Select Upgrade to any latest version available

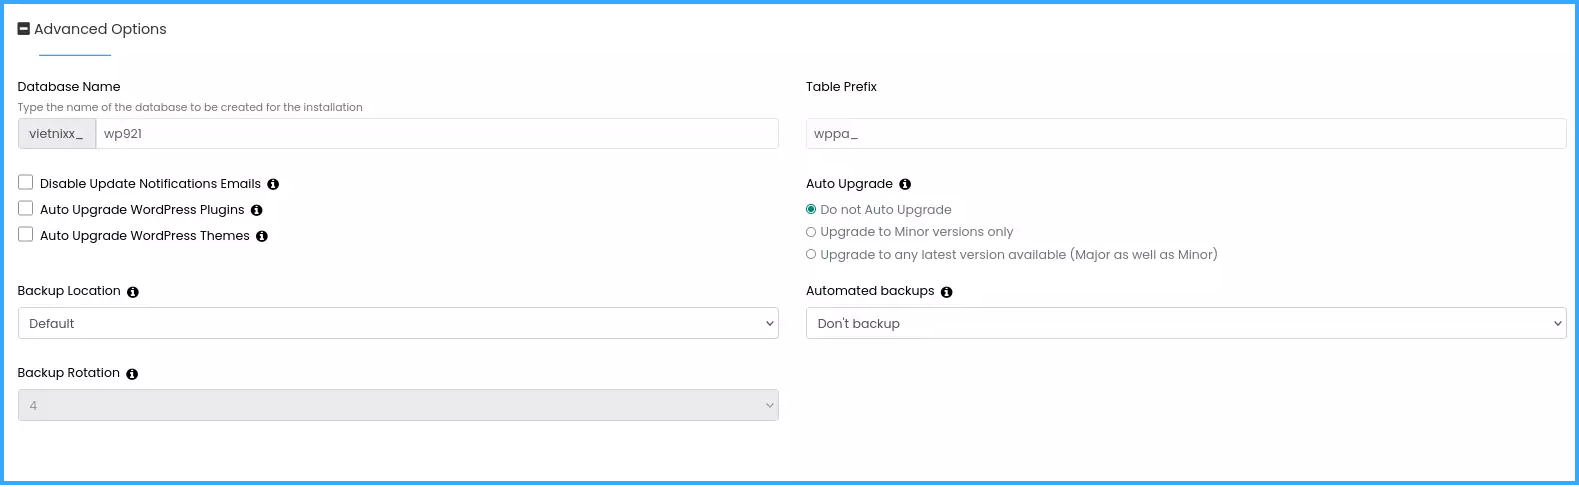811,255
